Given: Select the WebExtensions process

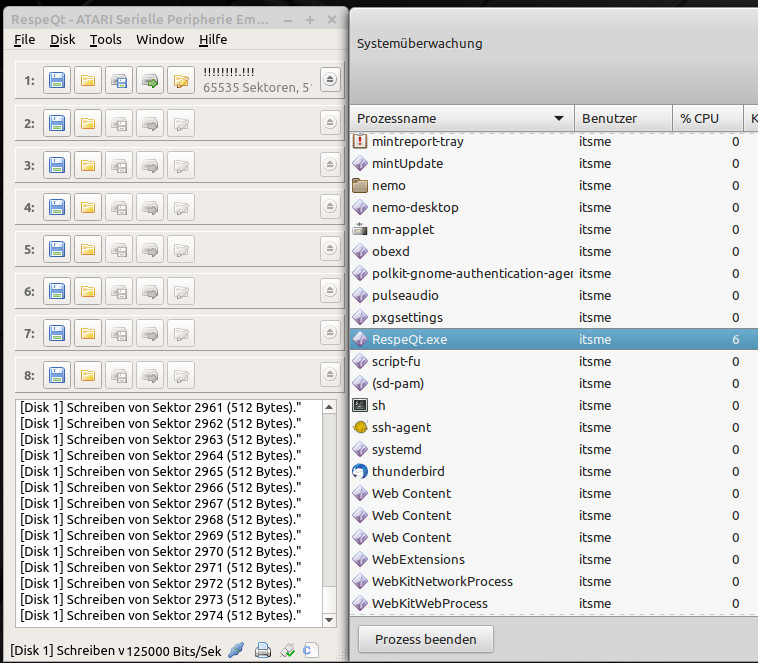Looking at the screenshot, I should (x=554, y=560).
